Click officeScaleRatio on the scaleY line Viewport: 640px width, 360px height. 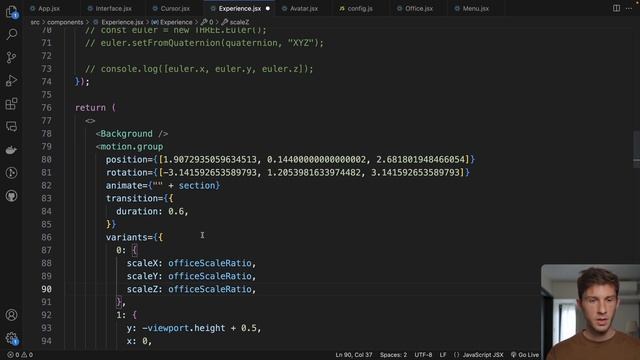coord(210,276)
